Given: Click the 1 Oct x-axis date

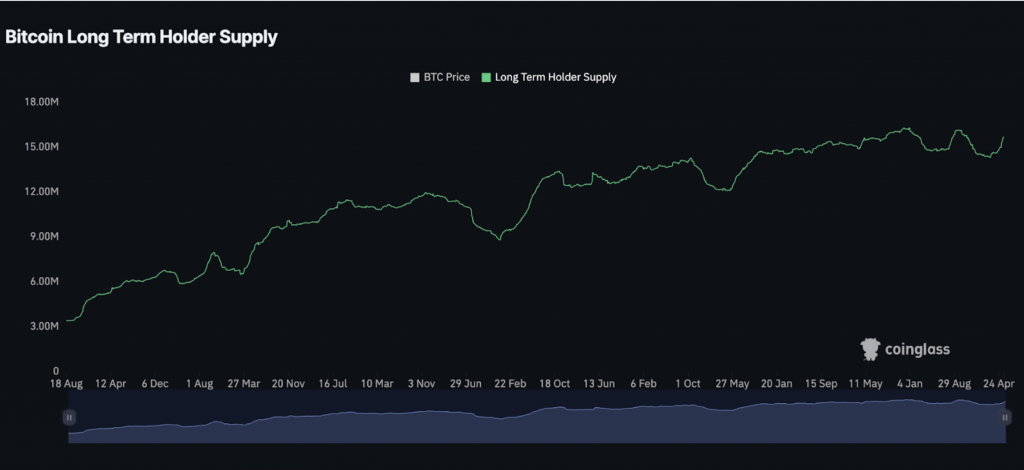Looking at the screenshot, I should [687, 384].
